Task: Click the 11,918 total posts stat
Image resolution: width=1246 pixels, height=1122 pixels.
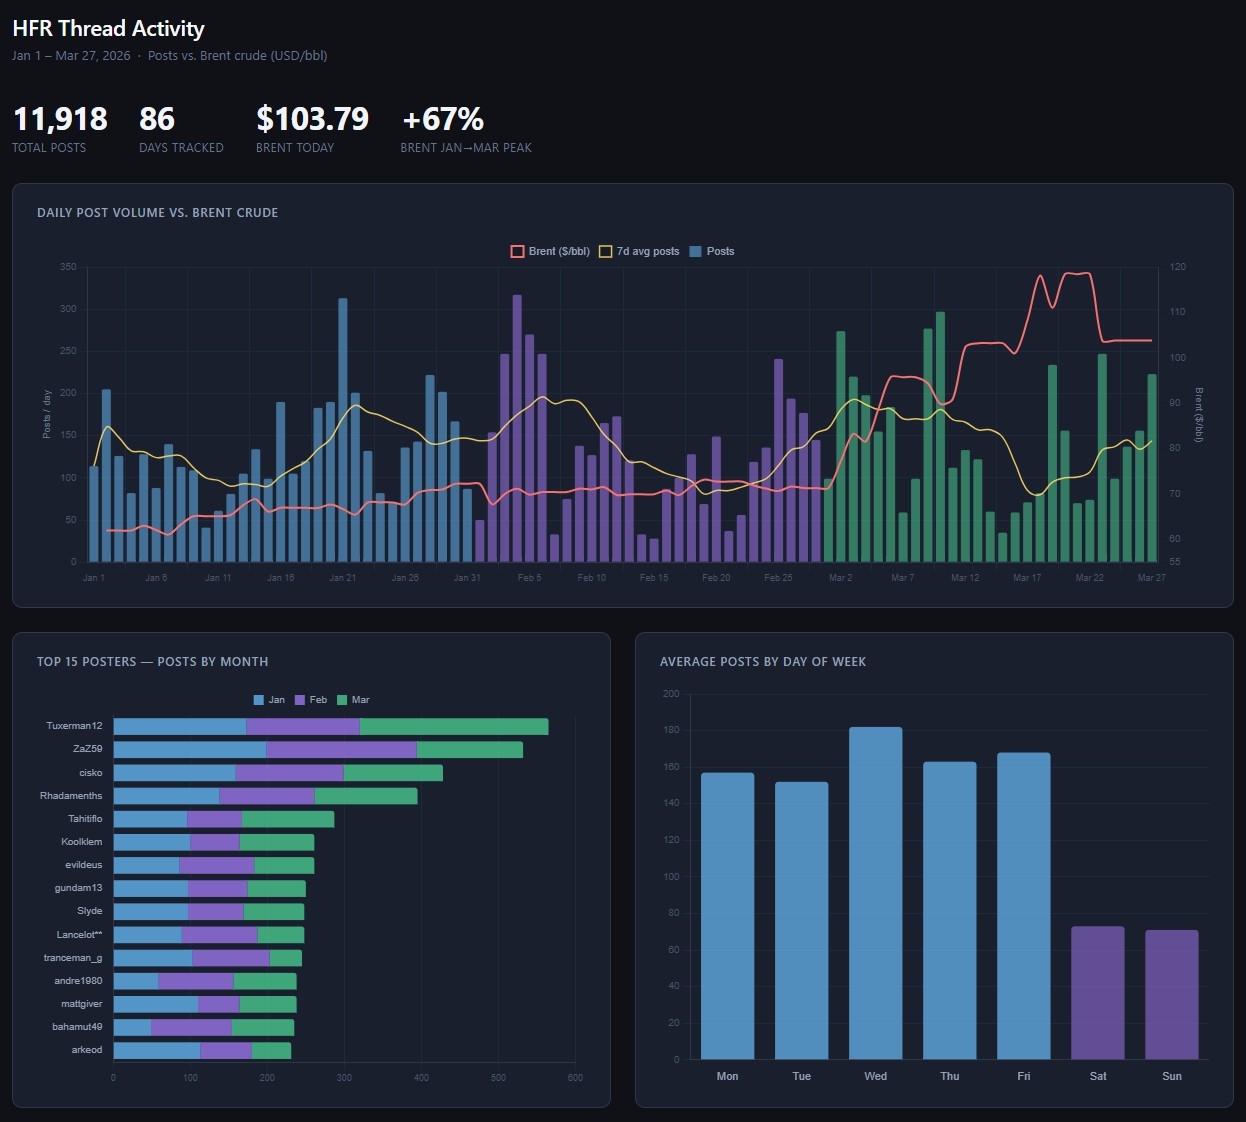Action: [x=60, y=120]
